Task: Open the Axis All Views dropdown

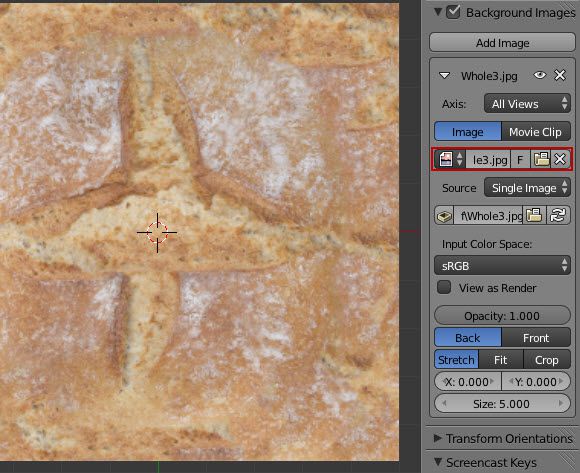Action: (x=527, y=104)
